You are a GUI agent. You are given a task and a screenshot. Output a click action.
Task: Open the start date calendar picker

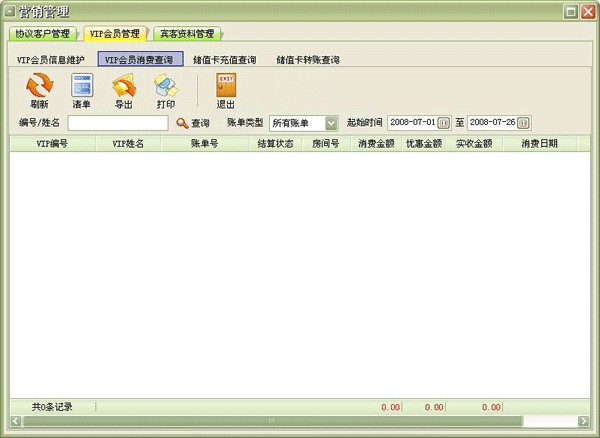click(x=444, y=123)
